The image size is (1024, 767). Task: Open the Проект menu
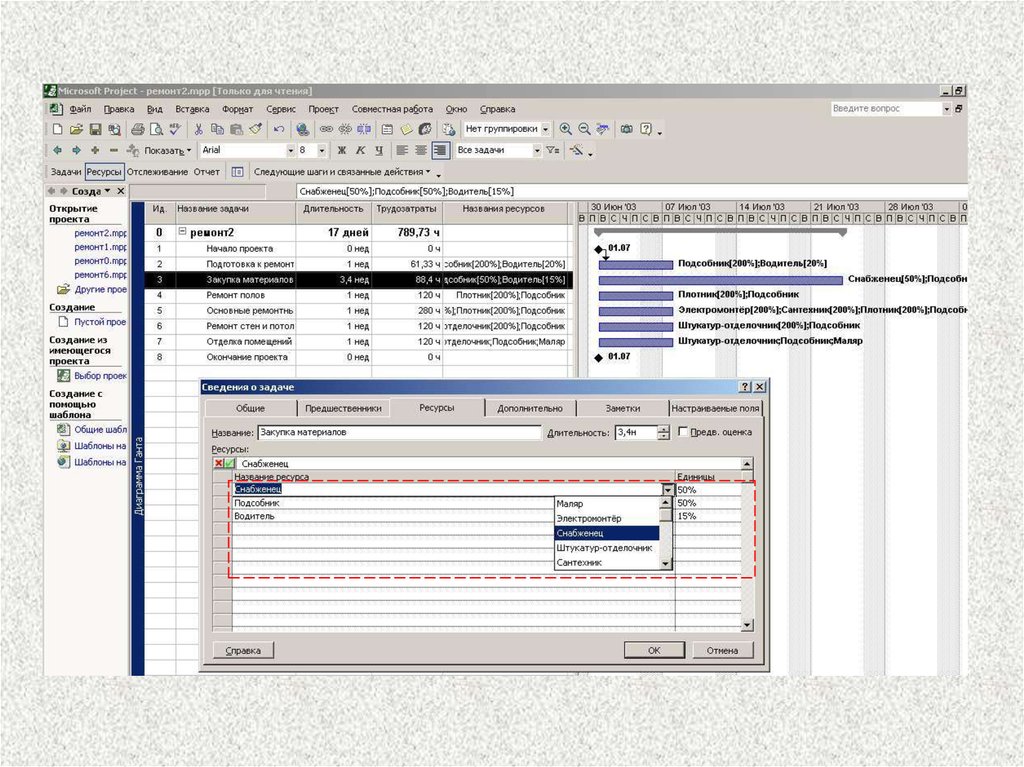323,109
